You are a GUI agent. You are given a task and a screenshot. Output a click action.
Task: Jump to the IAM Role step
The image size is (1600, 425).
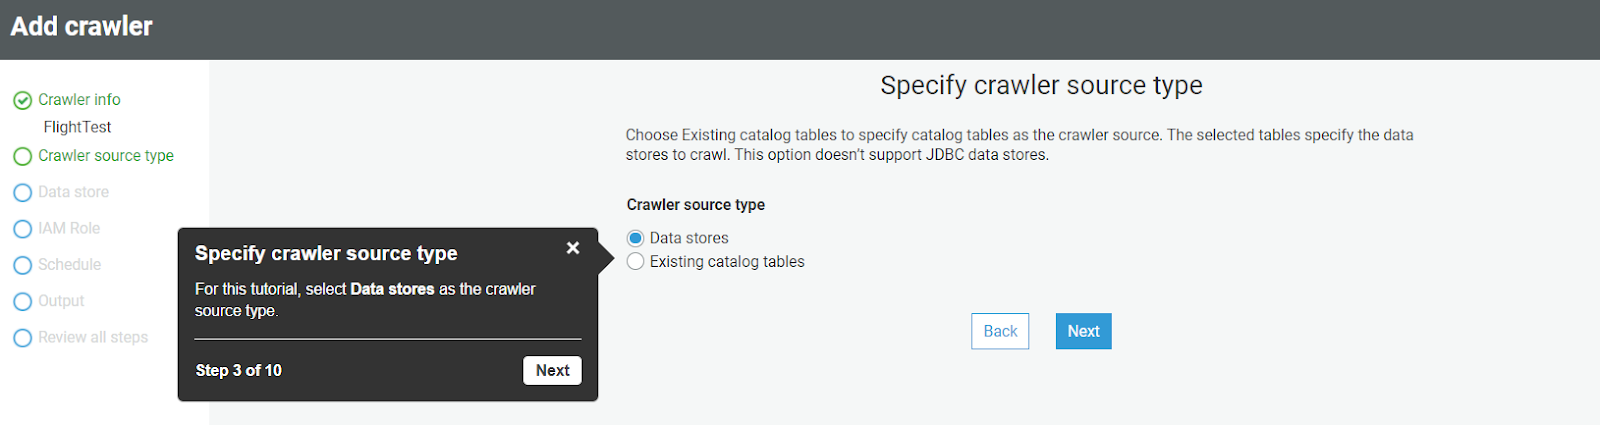click(69, 228)
